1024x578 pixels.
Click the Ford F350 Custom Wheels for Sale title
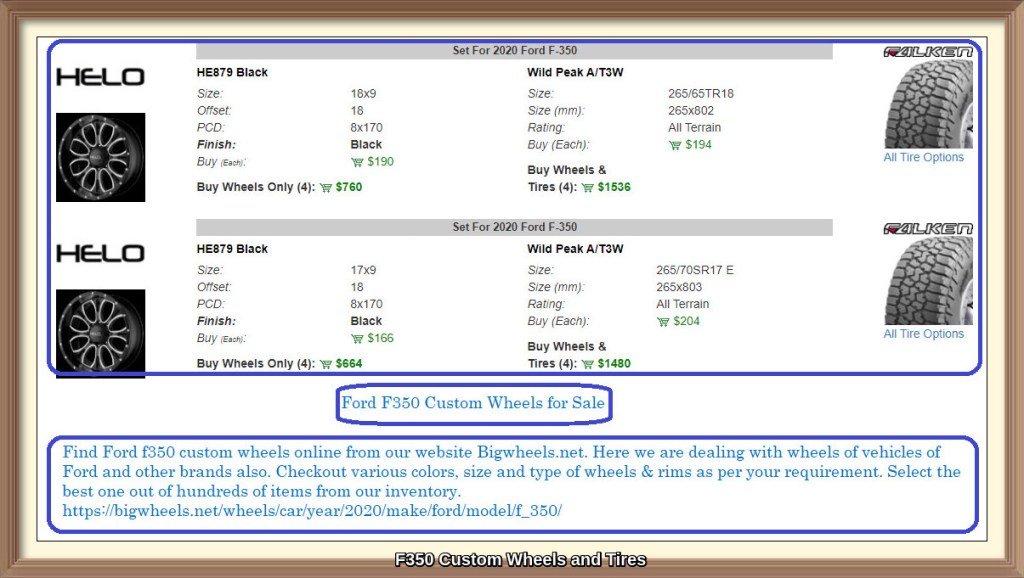[473, 403]
